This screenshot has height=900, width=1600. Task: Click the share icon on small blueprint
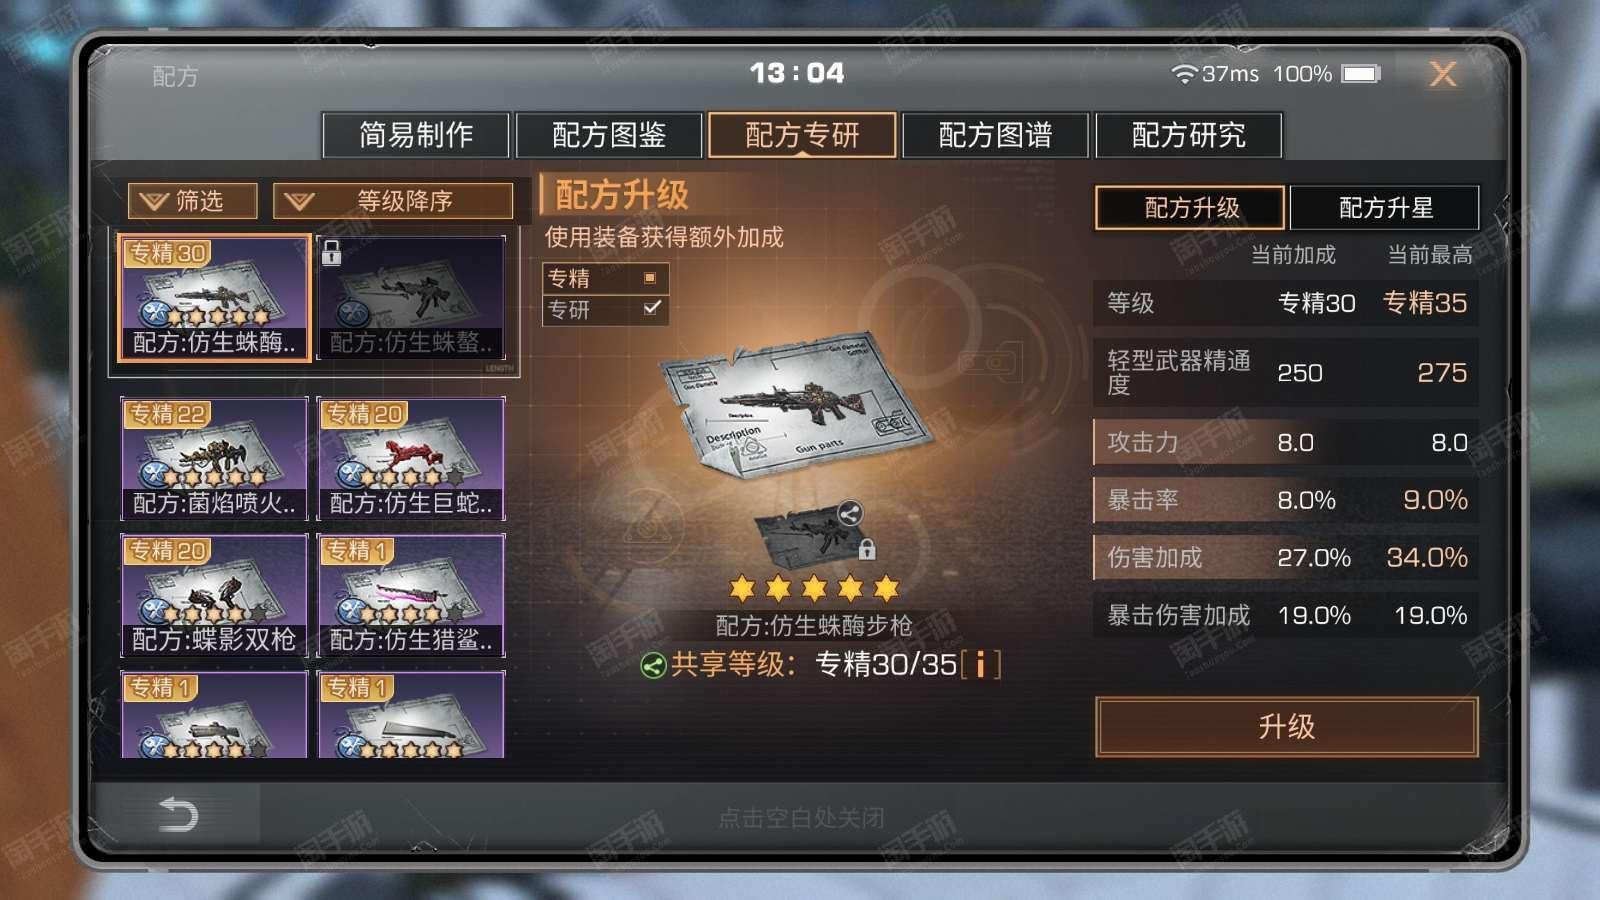pos(849,514)
